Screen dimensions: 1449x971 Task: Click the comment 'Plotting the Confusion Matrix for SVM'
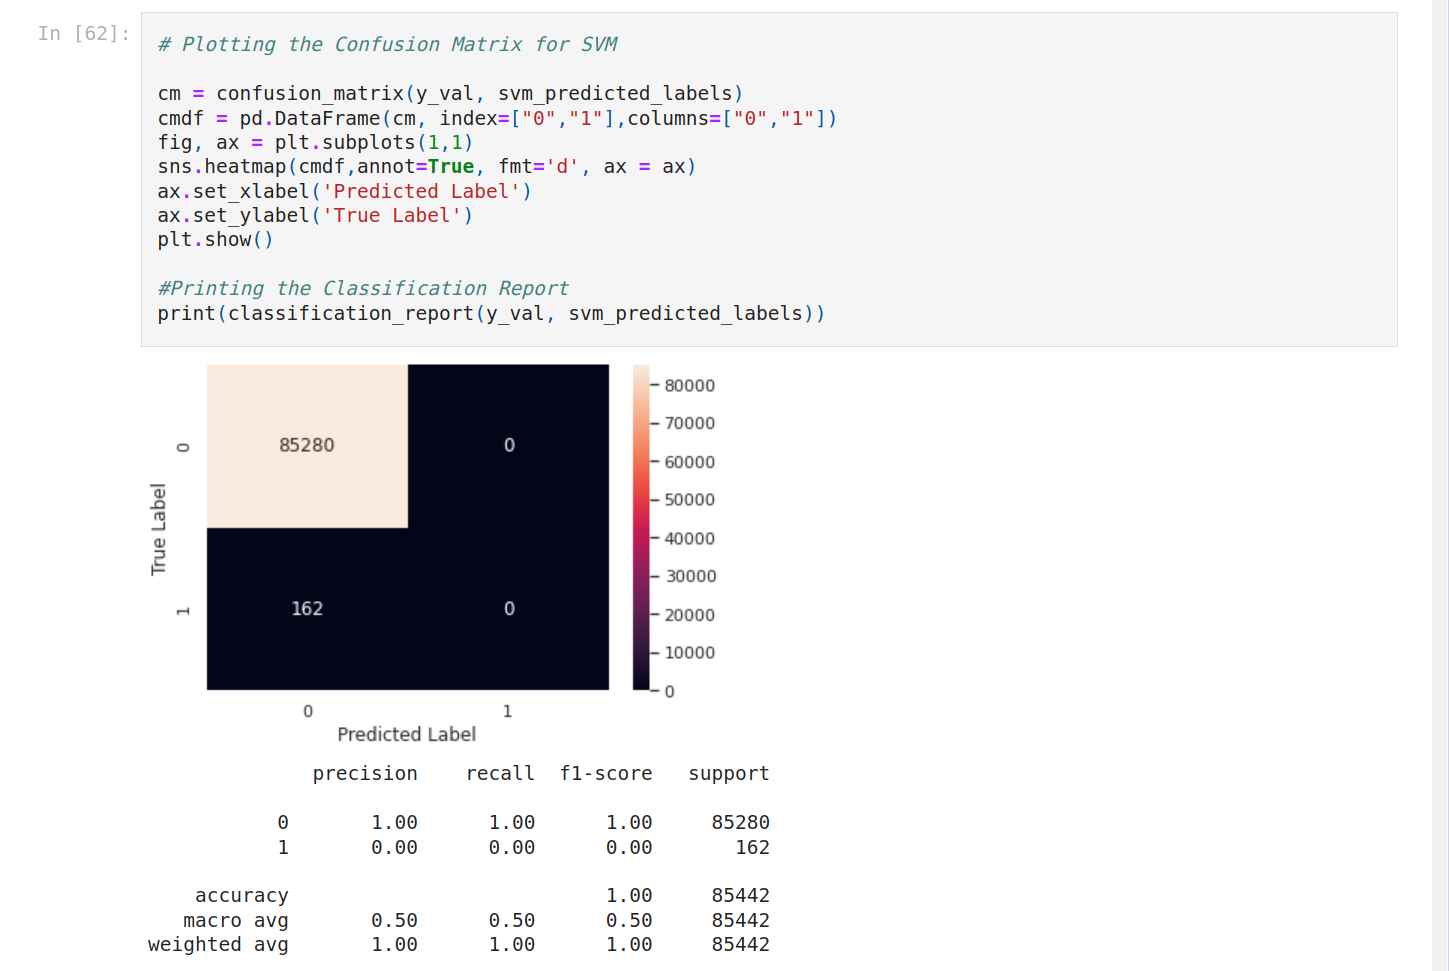click(x=387, y=44)
